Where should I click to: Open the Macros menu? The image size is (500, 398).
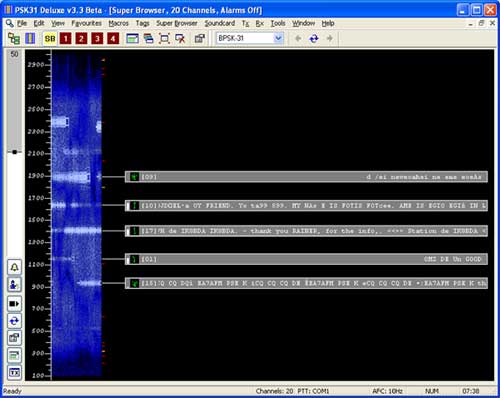coord(118,23)
